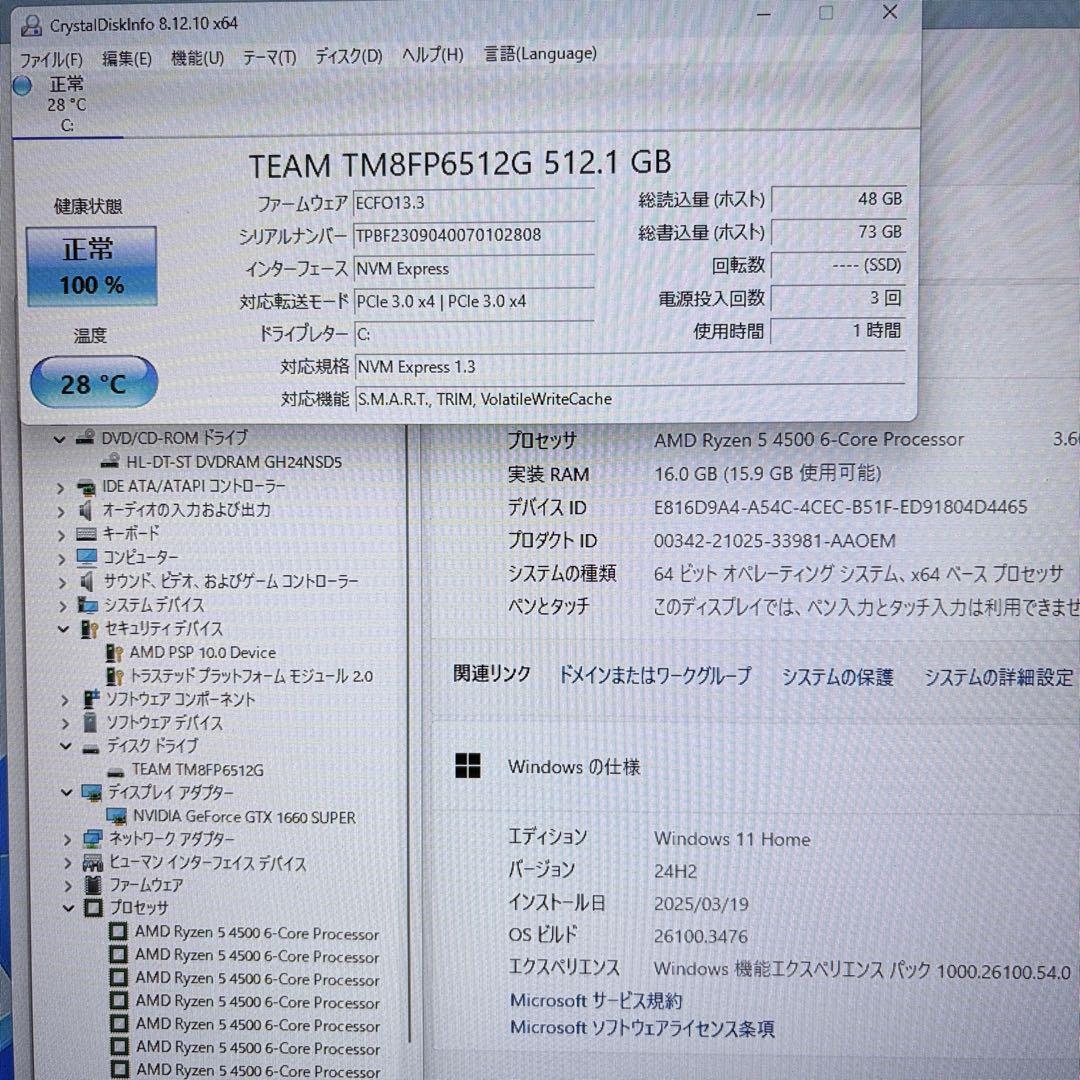
Task: Open the テーマ(T) menu
Action: click(x=269, y=57)
